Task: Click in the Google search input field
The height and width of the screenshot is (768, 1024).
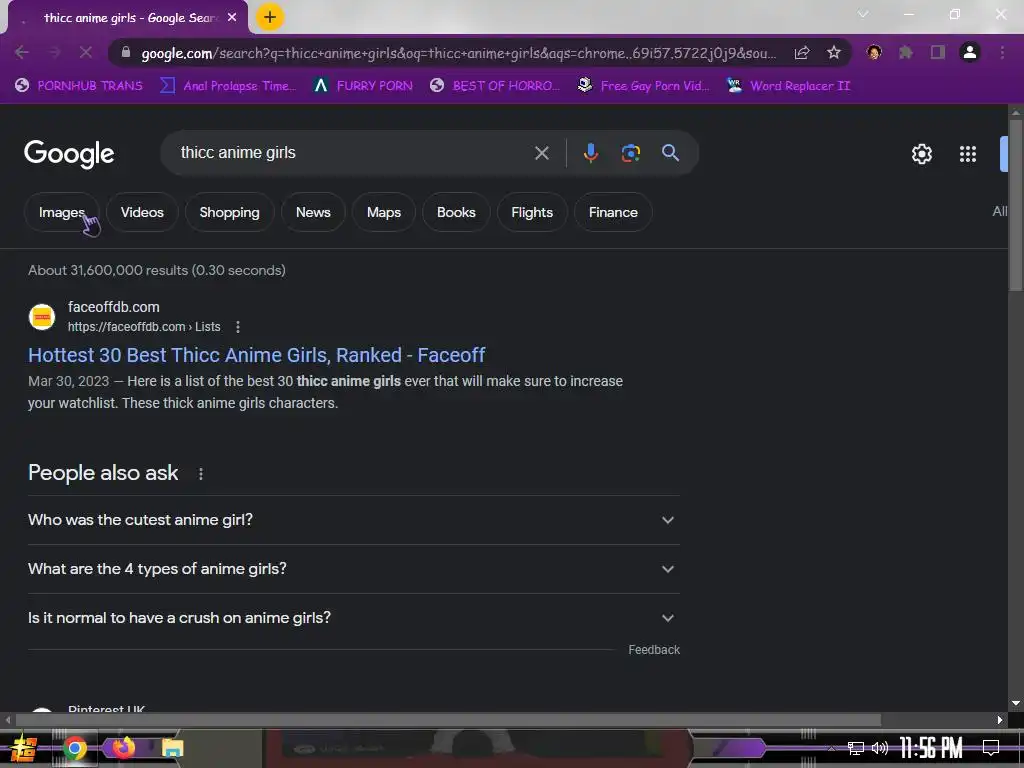Action: click(x=351, y=153)
